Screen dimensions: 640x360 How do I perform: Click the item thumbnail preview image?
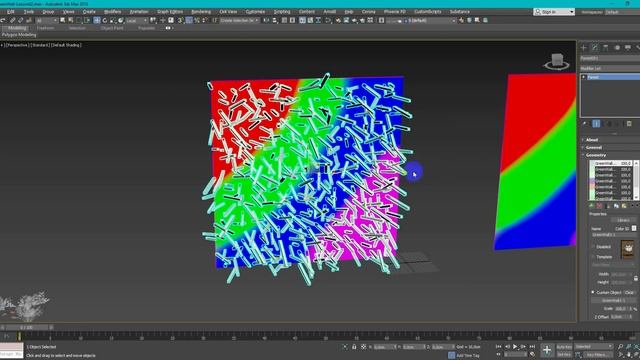tap(627, 249)
